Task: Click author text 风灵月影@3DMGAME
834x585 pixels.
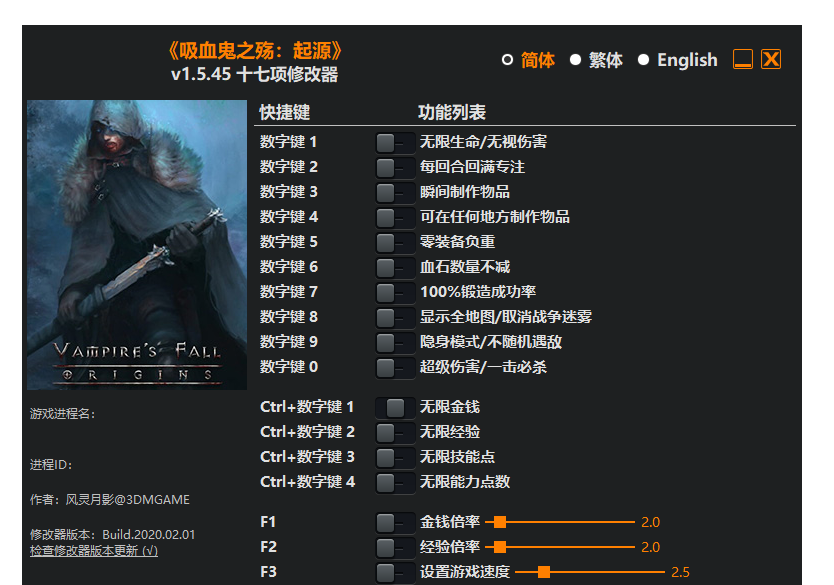Action: [128, 500]
